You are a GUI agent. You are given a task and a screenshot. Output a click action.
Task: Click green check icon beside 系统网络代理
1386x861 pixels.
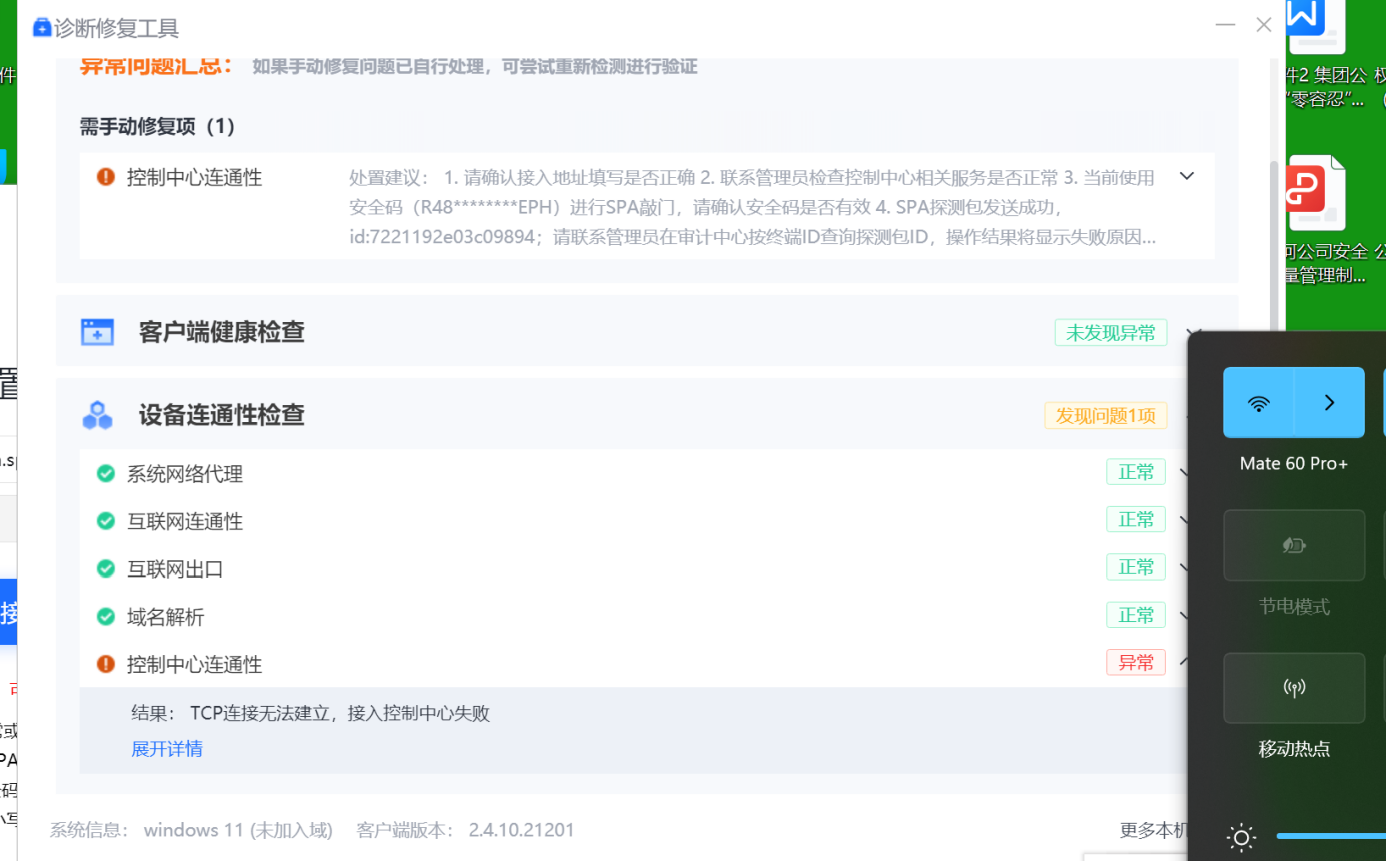[105, 473]
